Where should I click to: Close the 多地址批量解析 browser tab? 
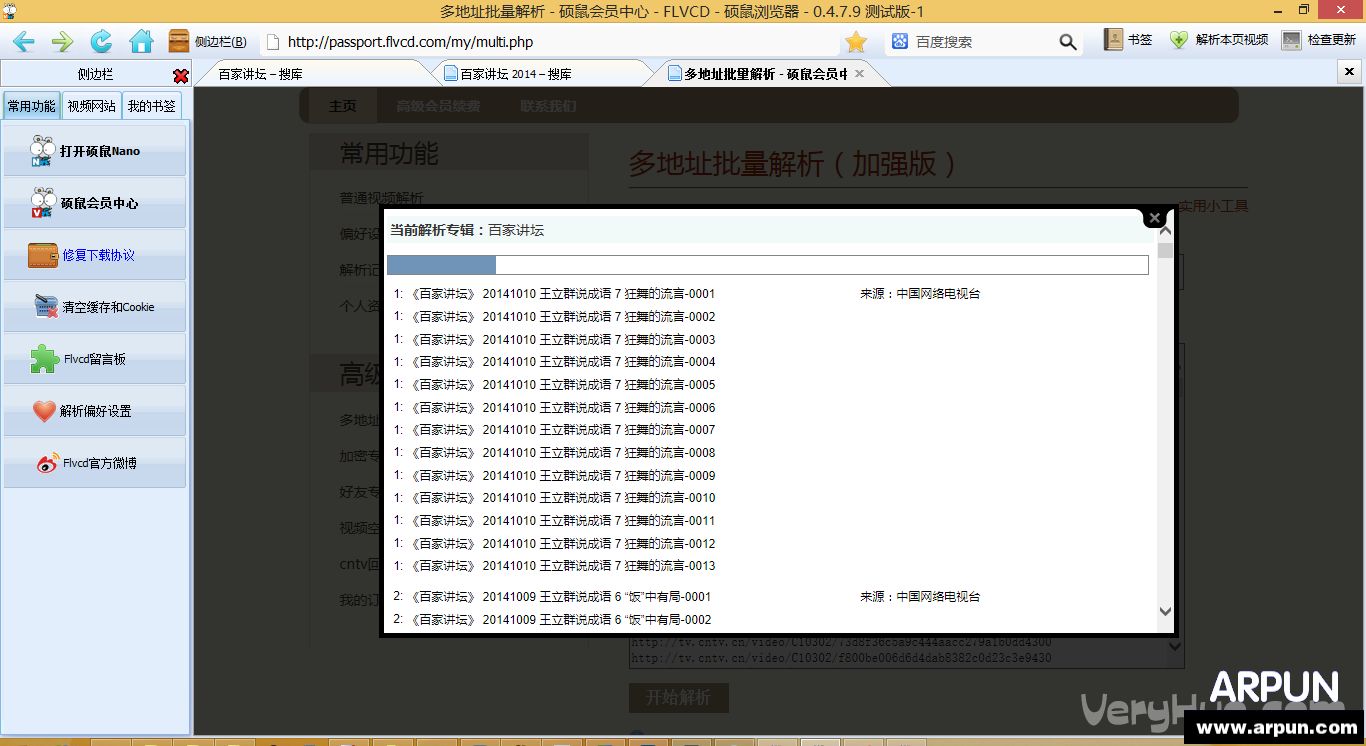(x=859, y=74)
